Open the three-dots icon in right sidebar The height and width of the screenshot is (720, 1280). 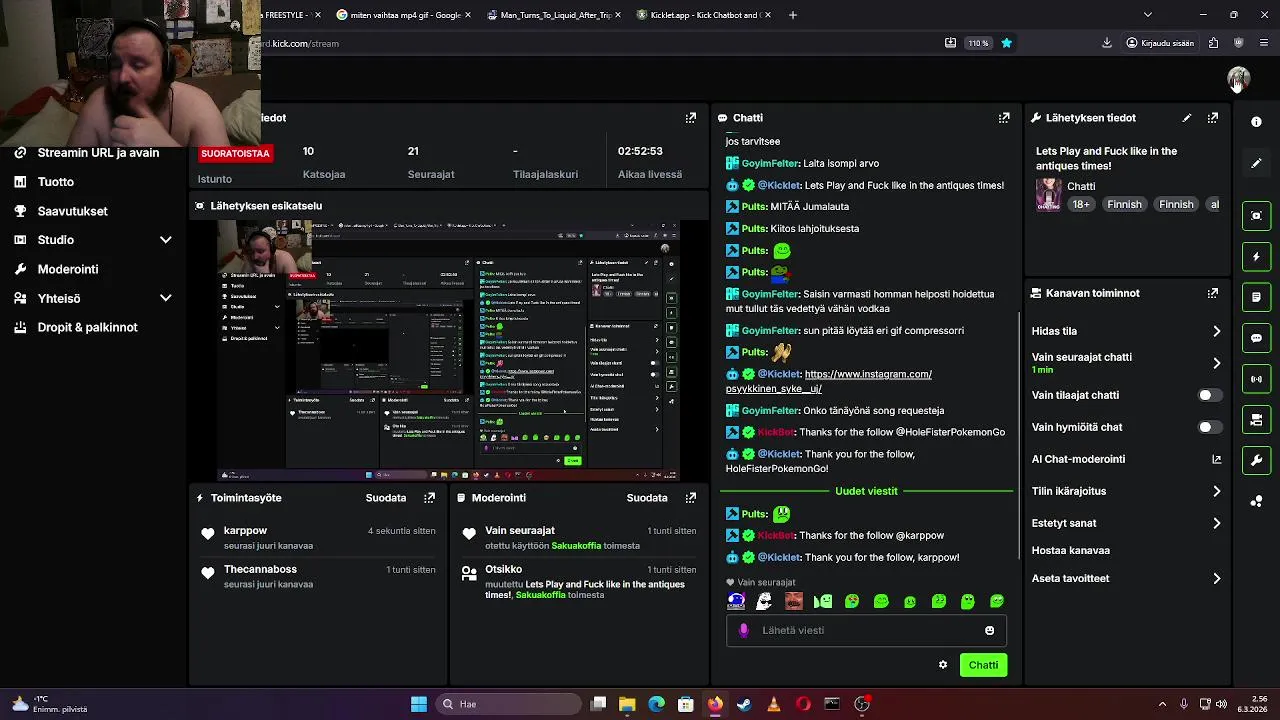1257,501
